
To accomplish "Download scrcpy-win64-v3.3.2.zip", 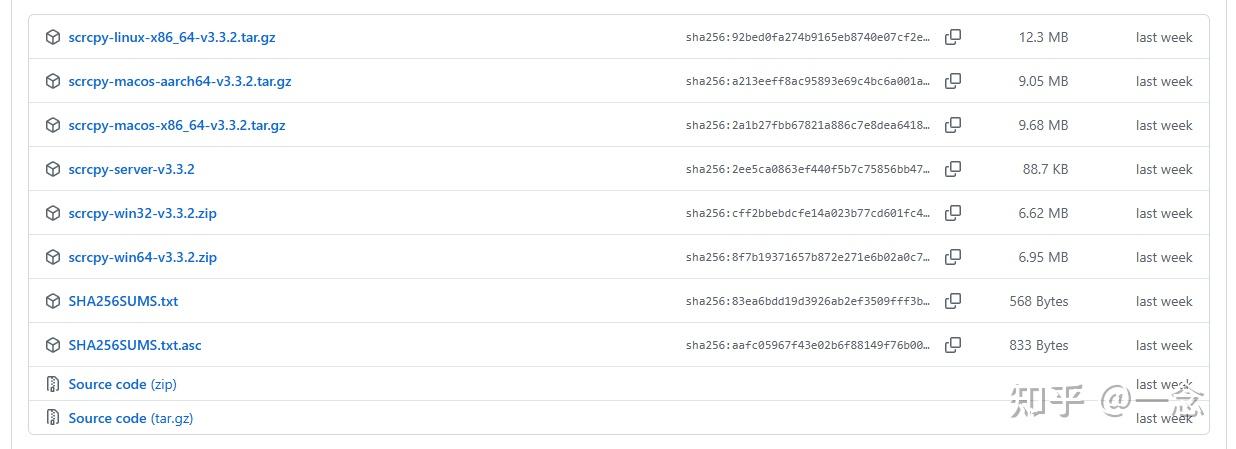I will pos(142,257).
